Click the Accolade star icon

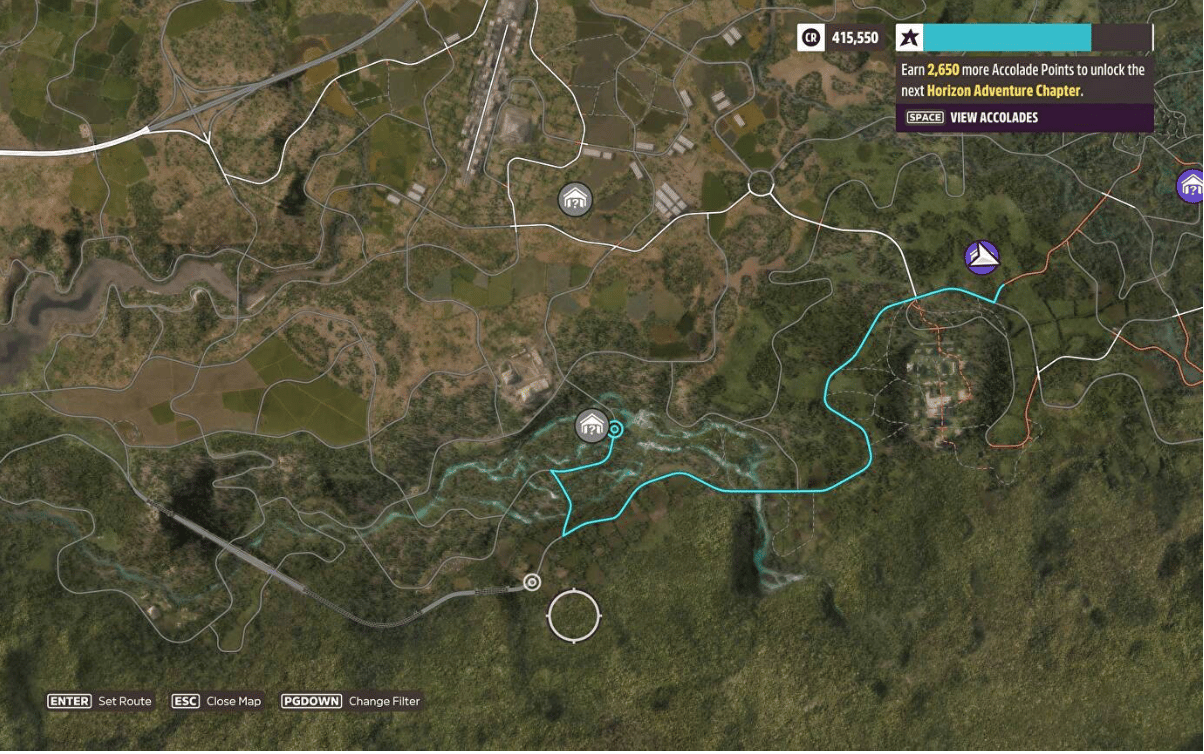(x=909, y=38)
